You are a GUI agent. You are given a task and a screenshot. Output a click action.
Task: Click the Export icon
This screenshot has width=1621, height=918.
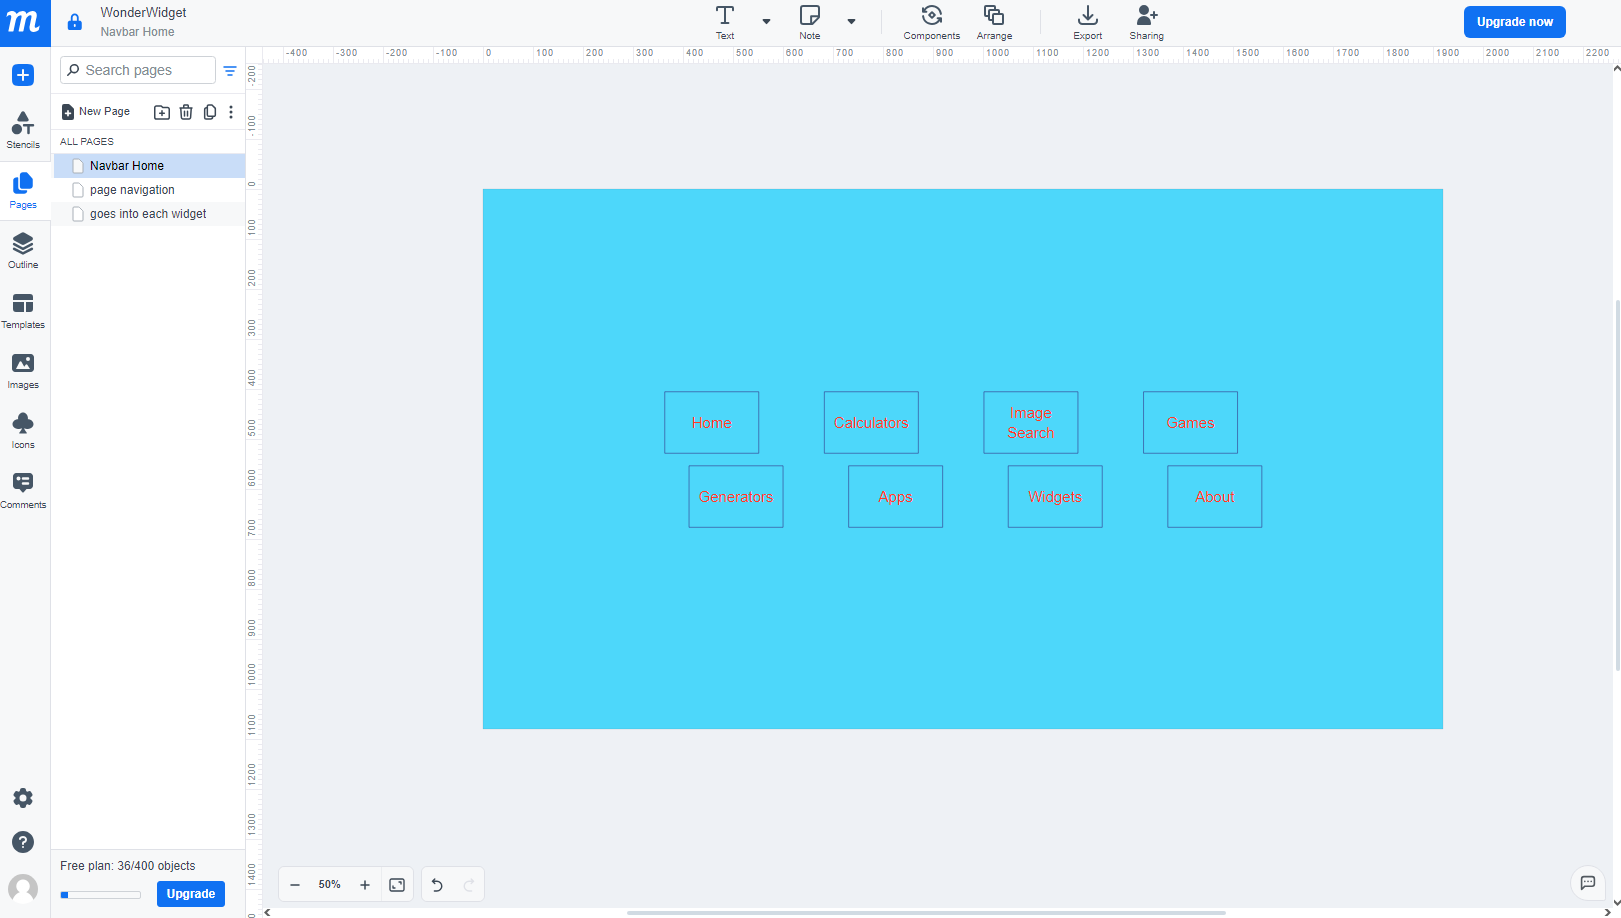(x=1087, y=22)
